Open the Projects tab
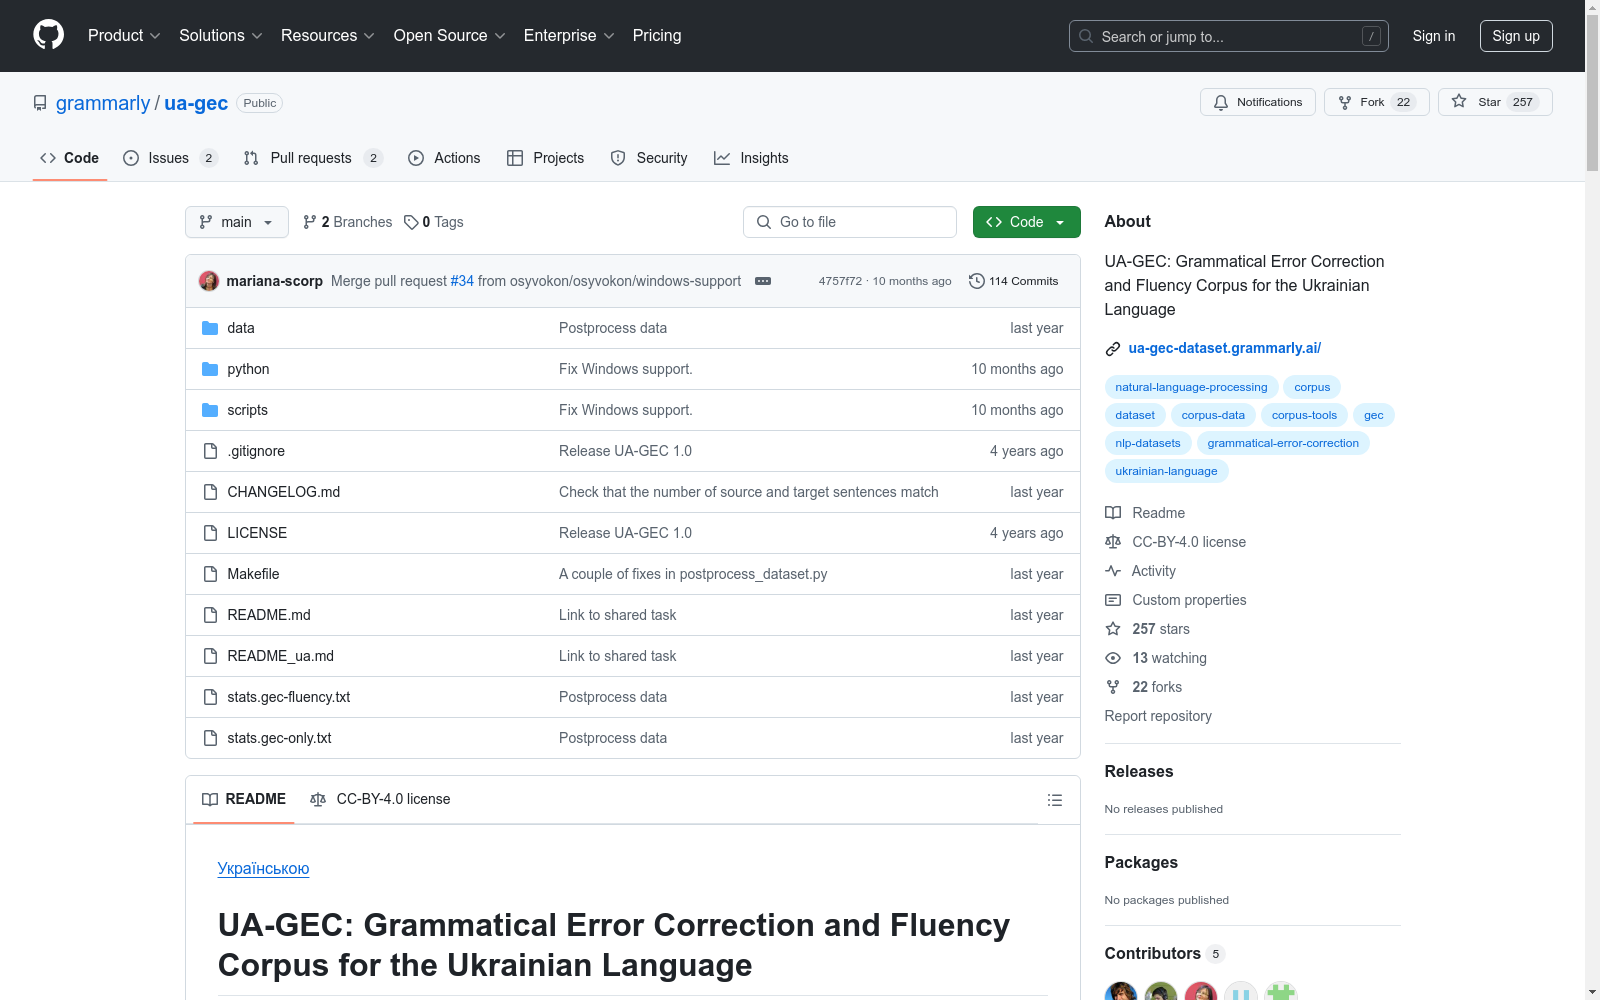This screenshot has width=1600, height=1000. click(545, 158)
